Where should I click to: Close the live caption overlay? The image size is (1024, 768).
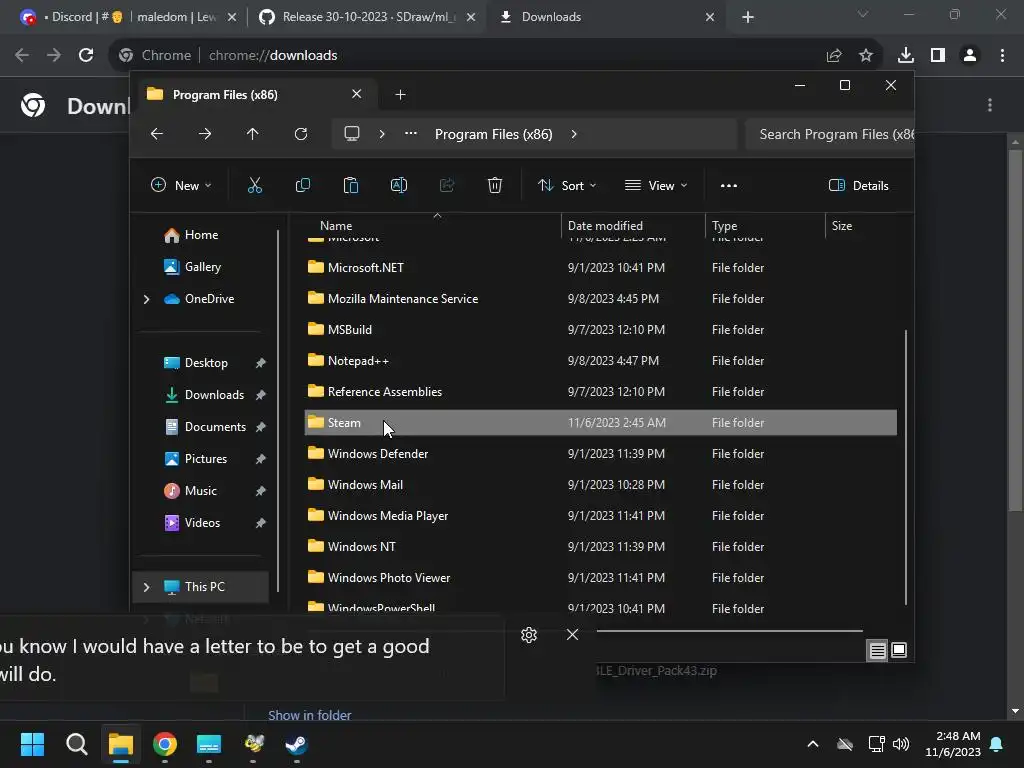[x=572, y=635]
